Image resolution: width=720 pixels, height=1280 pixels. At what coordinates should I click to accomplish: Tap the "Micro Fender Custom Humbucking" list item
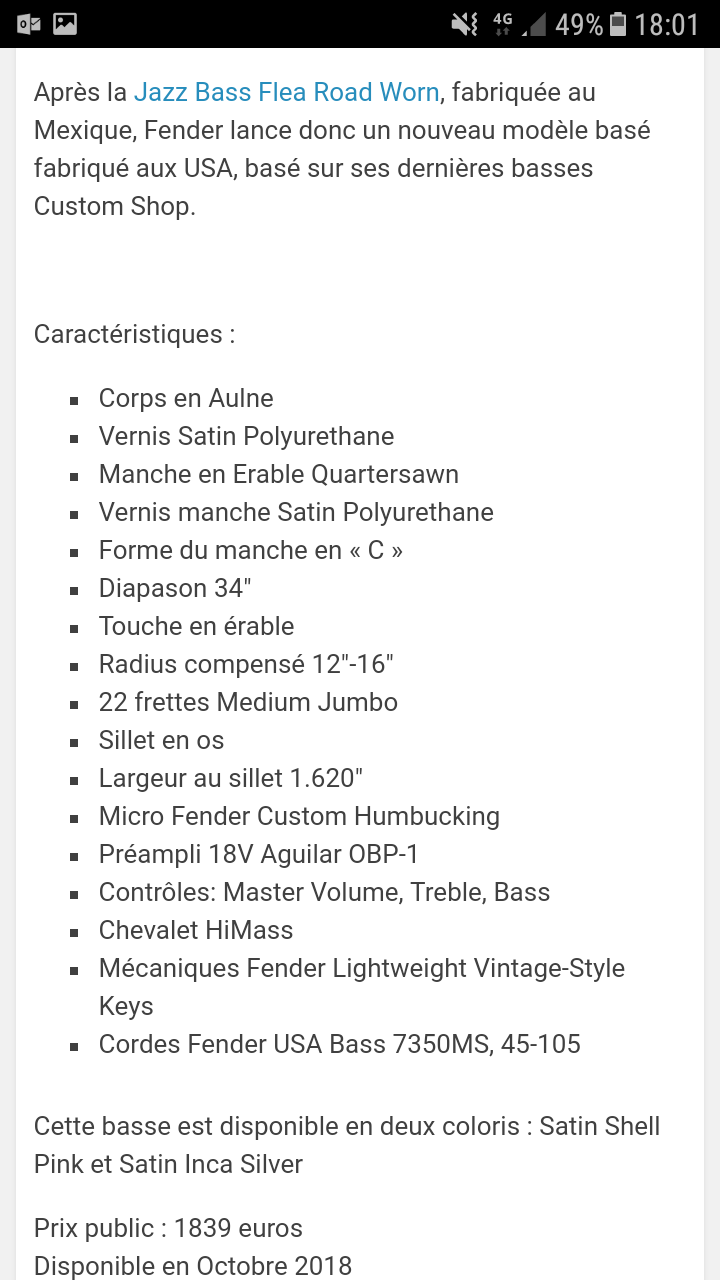(299, 816)
